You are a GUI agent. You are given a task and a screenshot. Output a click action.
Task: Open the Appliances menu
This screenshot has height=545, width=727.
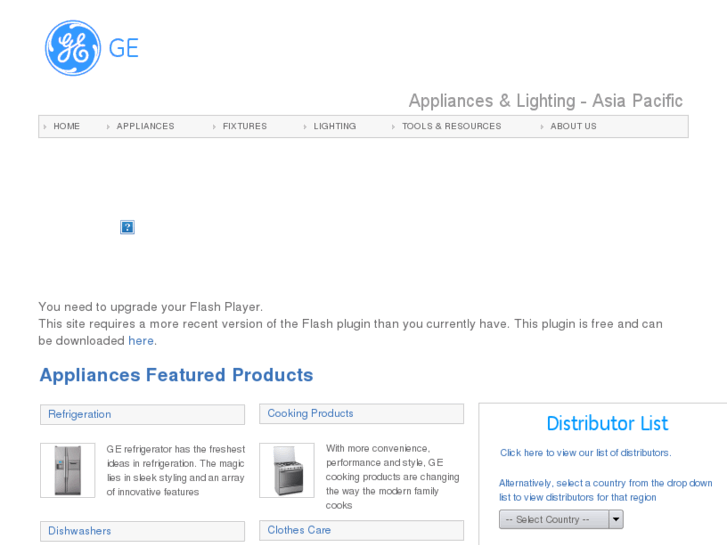(x=145, y=126)
